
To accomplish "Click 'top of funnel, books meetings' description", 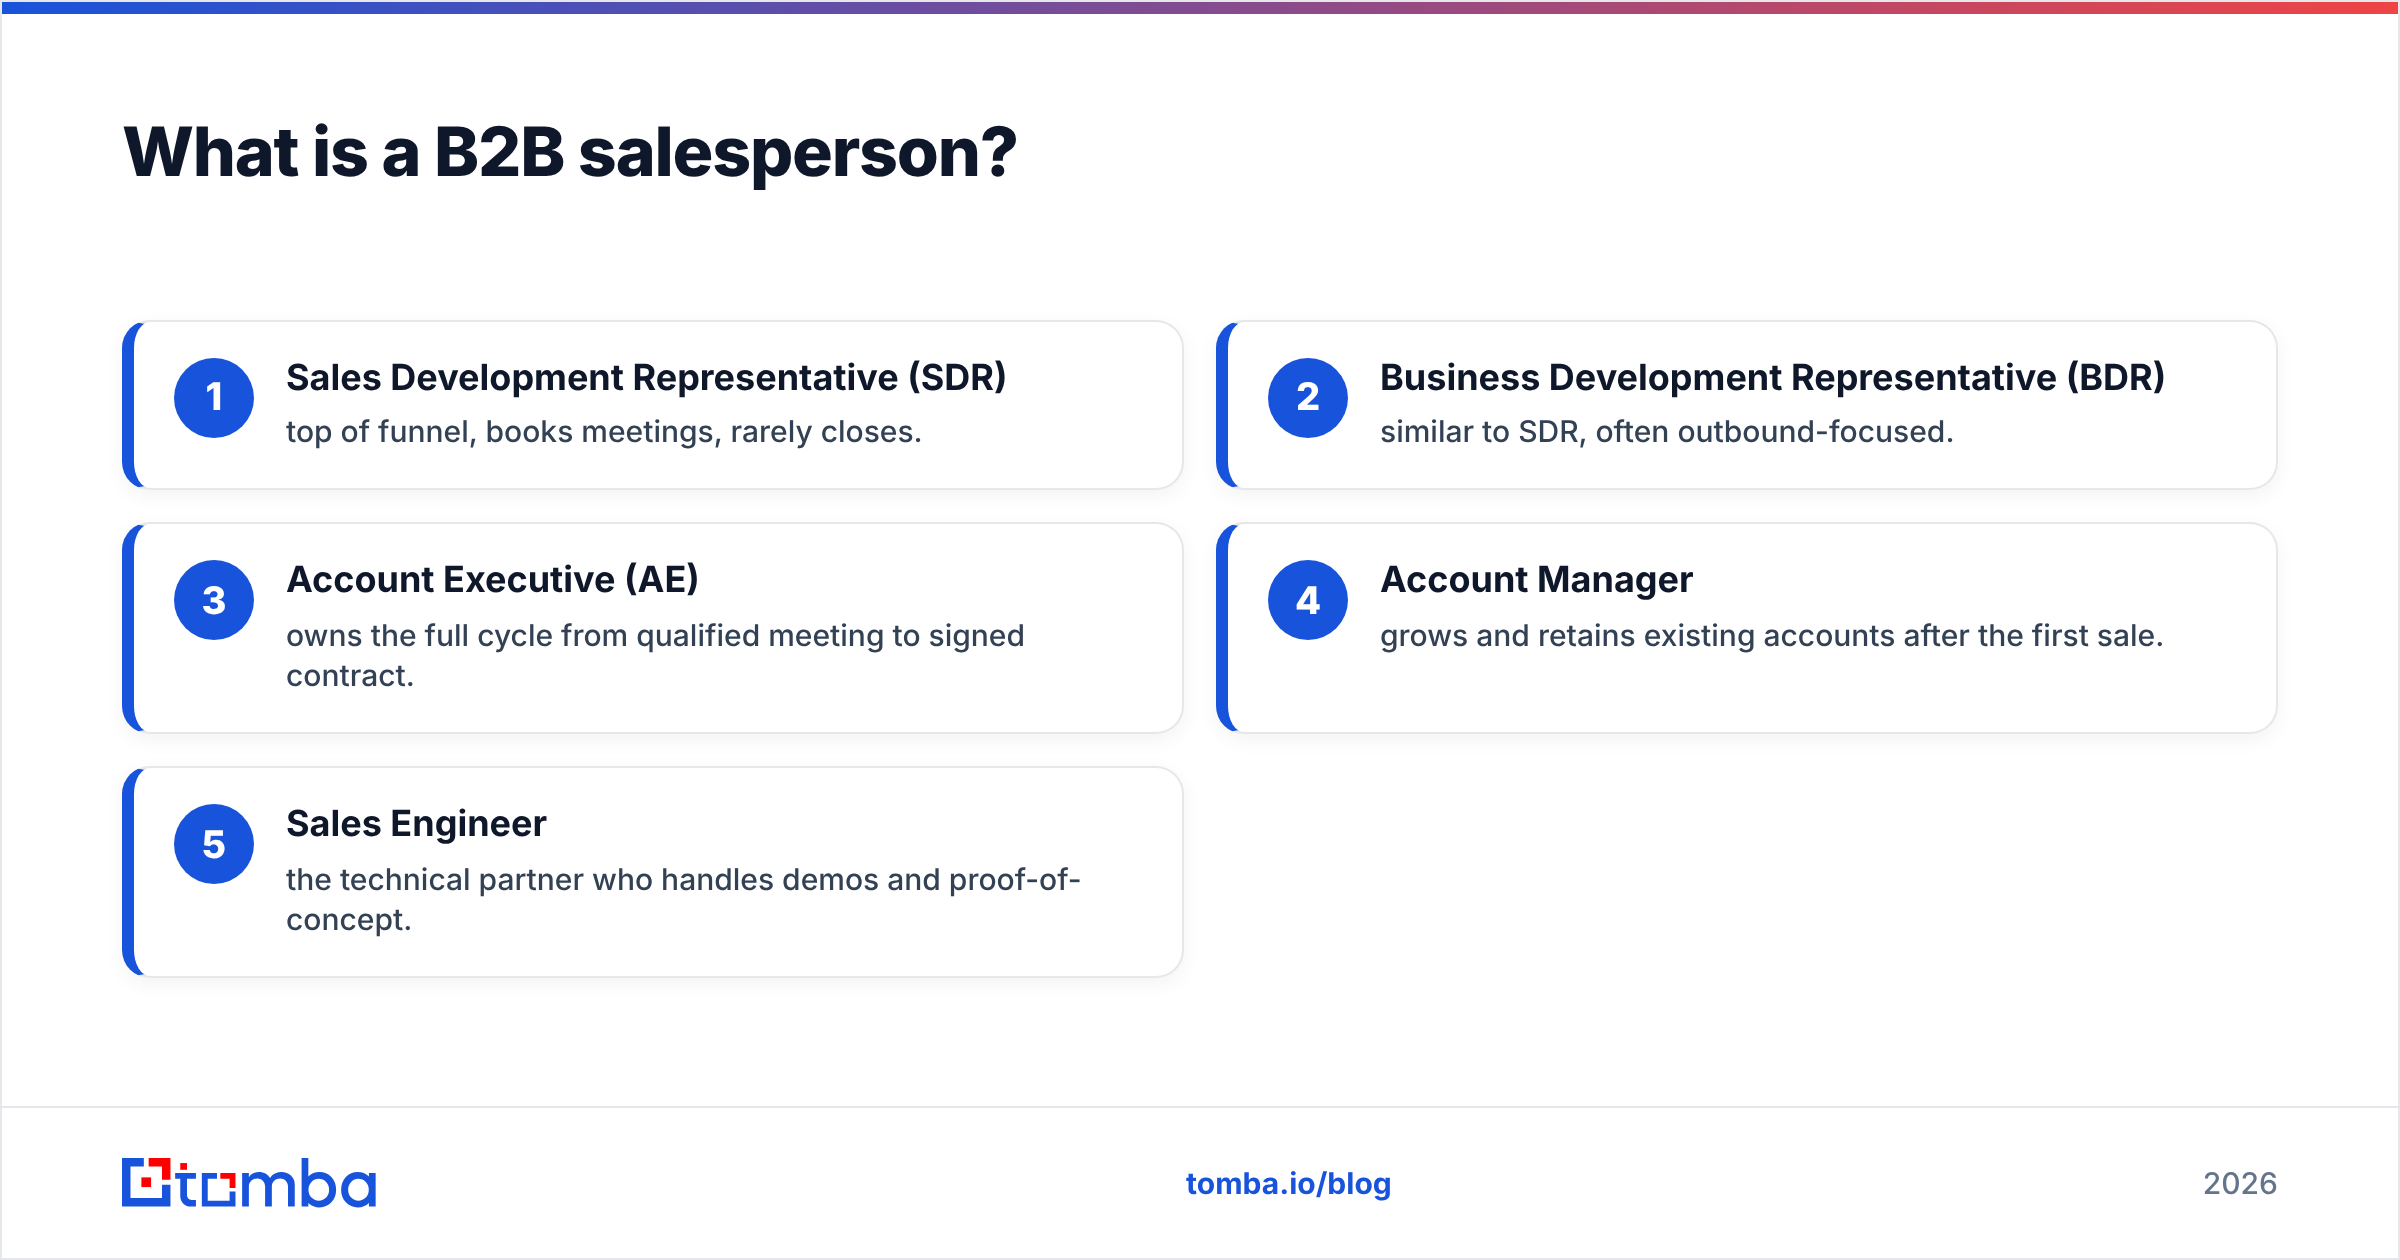I will (x=604, y=432).
